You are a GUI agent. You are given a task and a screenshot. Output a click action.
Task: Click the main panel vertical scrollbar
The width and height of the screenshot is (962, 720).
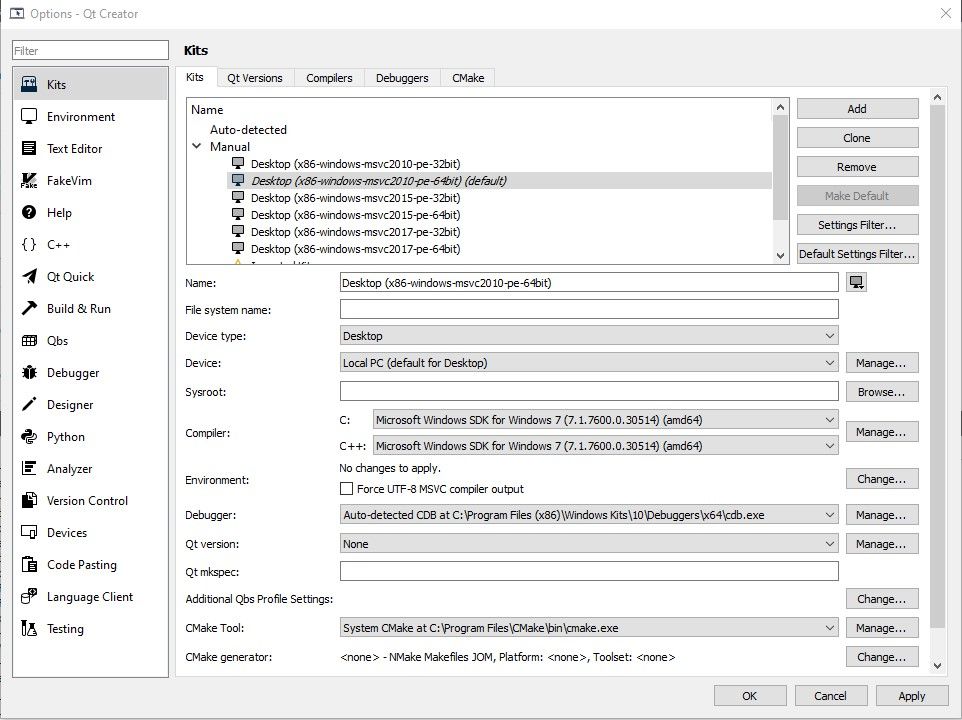pos(937,367)
